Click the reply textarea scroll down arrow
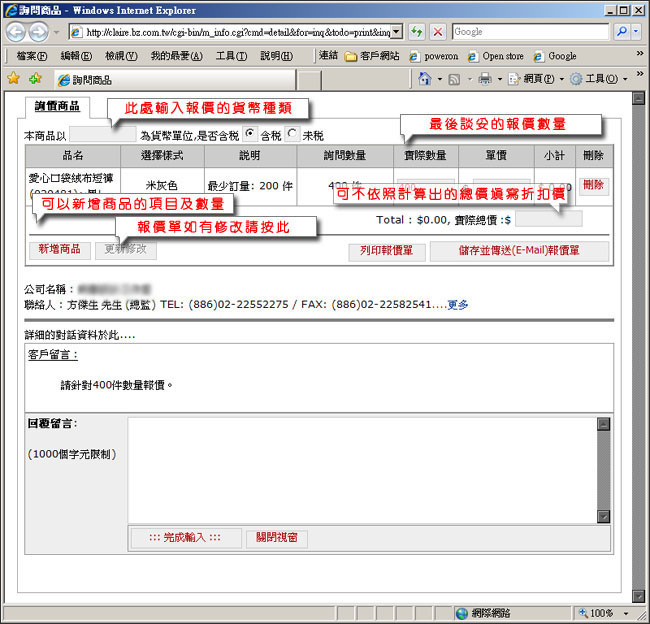The height and width of the screenshot is (624, 650). (604, 516)
